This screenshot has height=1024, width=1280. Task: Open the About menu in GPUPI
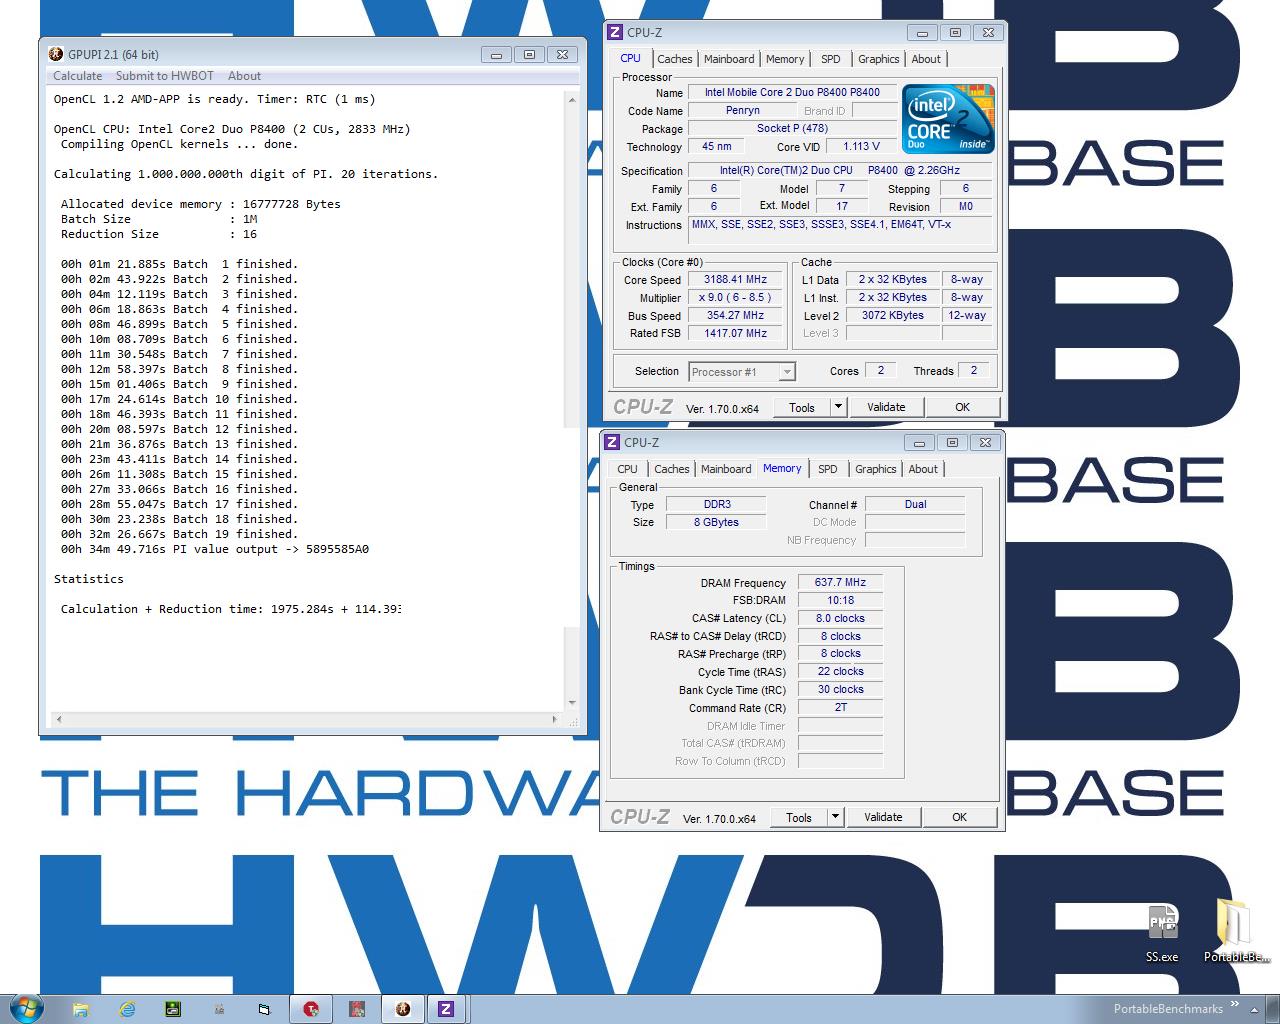[x=244, y=76]
